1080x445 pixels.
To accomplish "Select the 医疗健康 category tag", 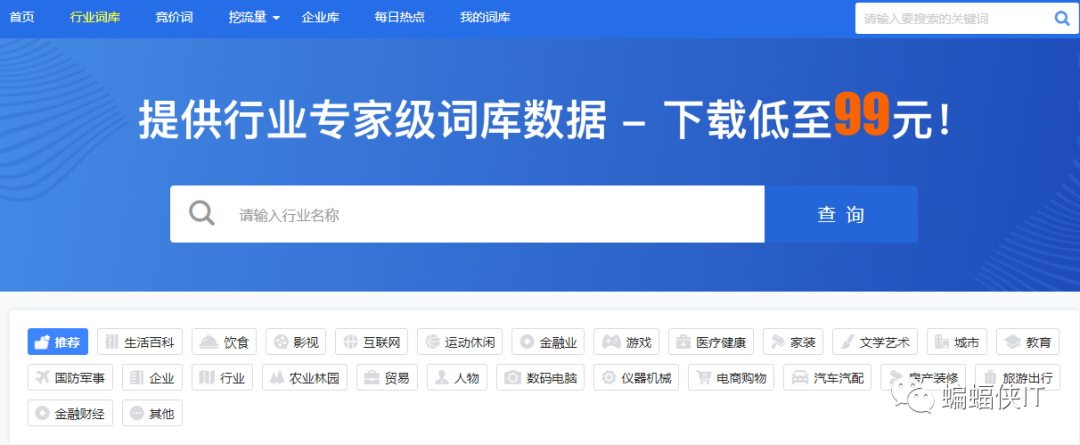I will click(x=711, y=342).
